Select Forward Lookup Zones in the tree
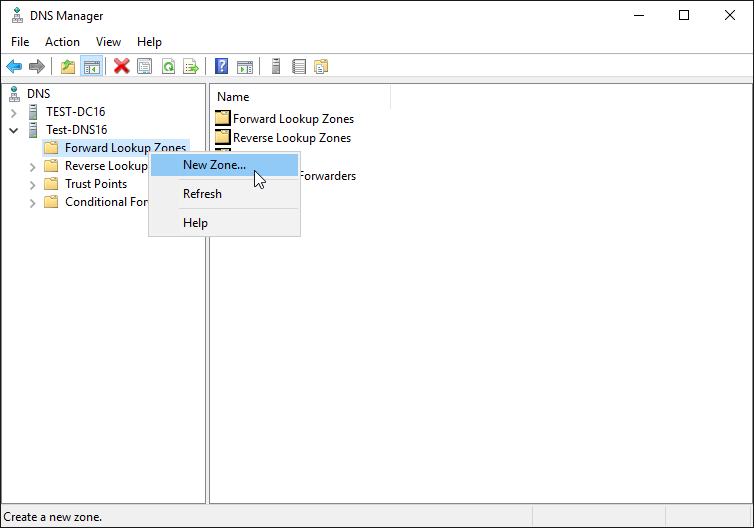 126,148
